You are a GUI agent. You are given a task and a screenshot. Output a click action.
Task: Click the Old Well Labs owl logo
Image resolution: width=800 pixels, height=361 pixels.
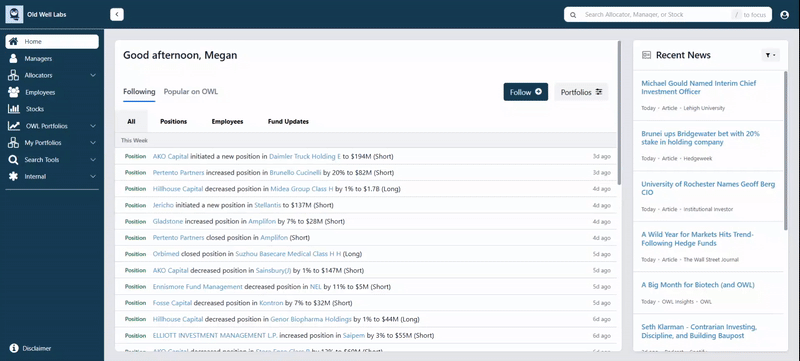point(14,14)
